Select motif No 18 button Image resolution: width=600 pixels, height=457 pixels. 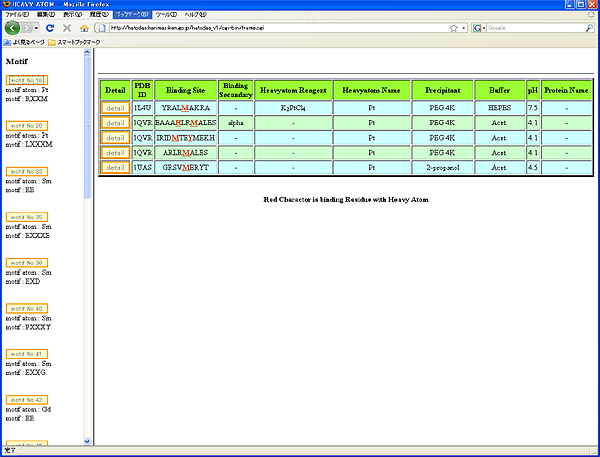tap(26, 79)
